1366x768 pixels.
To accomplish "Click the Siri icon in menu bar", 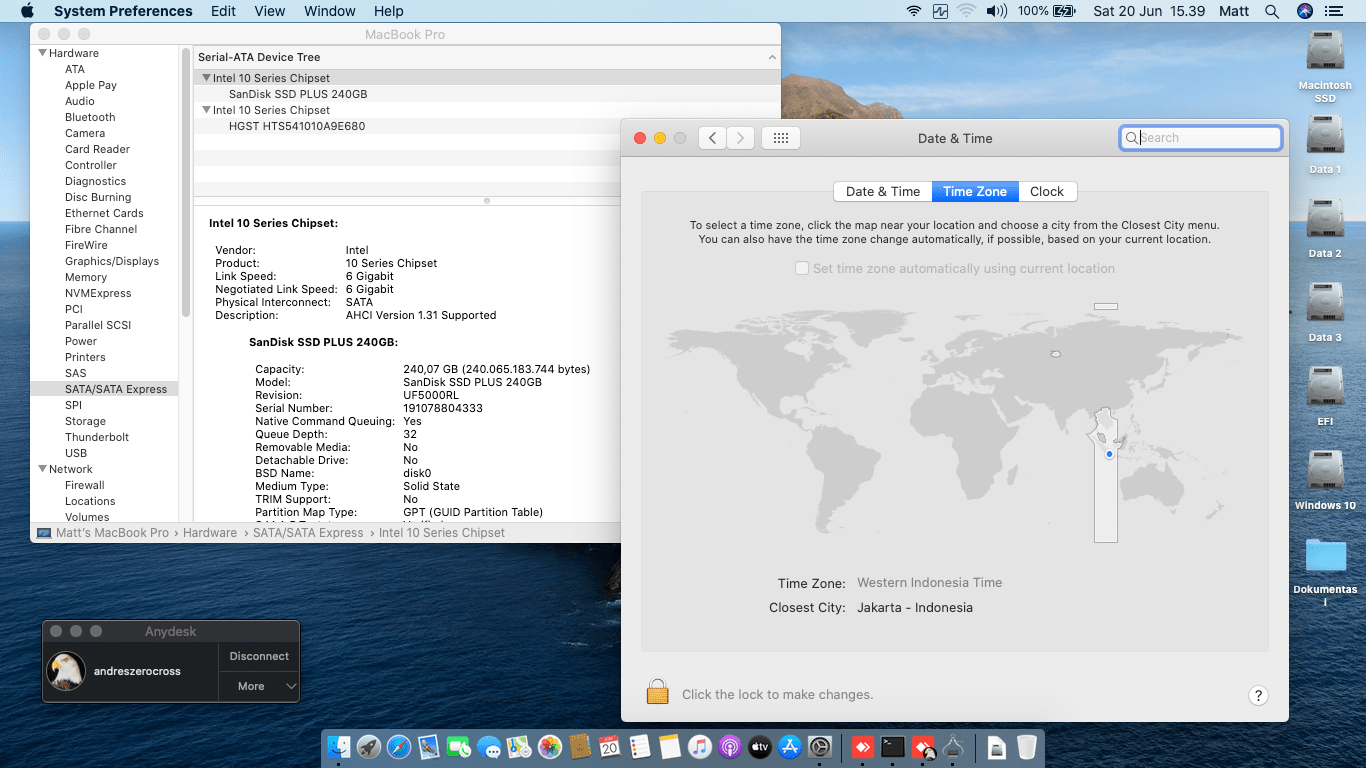I will pos(1304,11).
